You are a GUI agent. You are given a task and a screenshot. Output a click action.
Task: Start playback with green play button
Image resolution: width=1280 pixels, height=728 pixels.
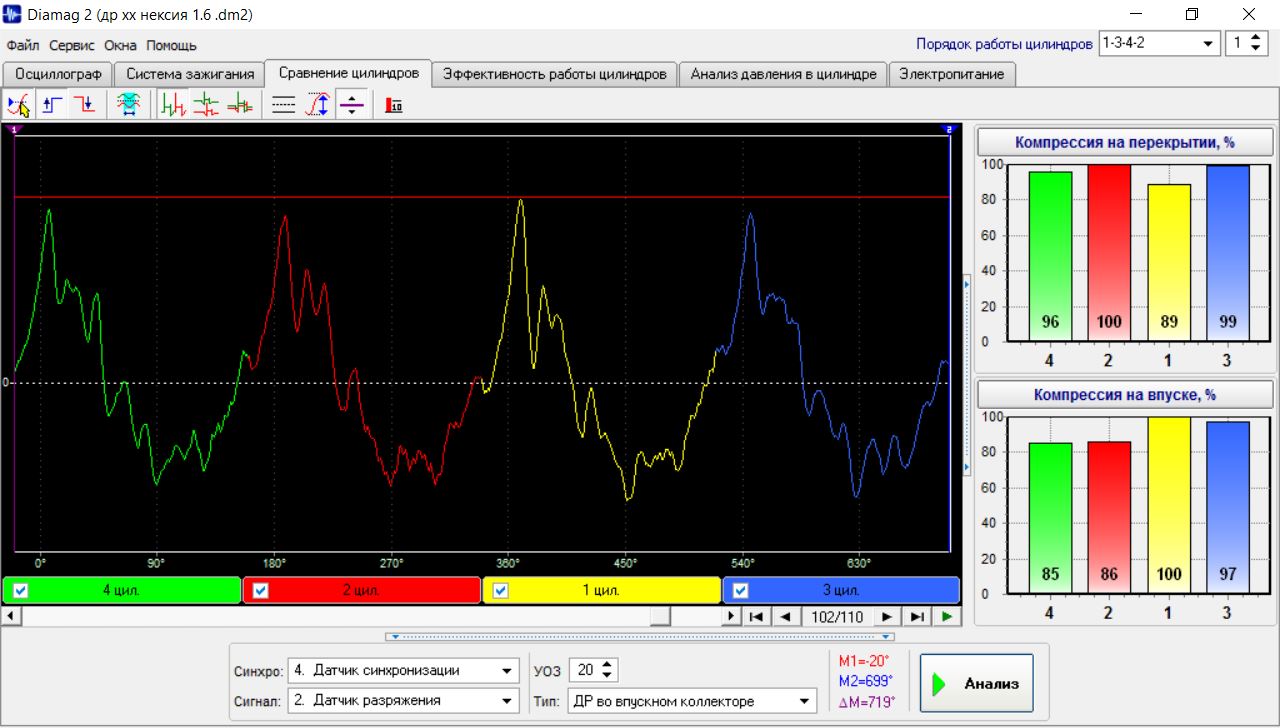click(x=946, y=616)
